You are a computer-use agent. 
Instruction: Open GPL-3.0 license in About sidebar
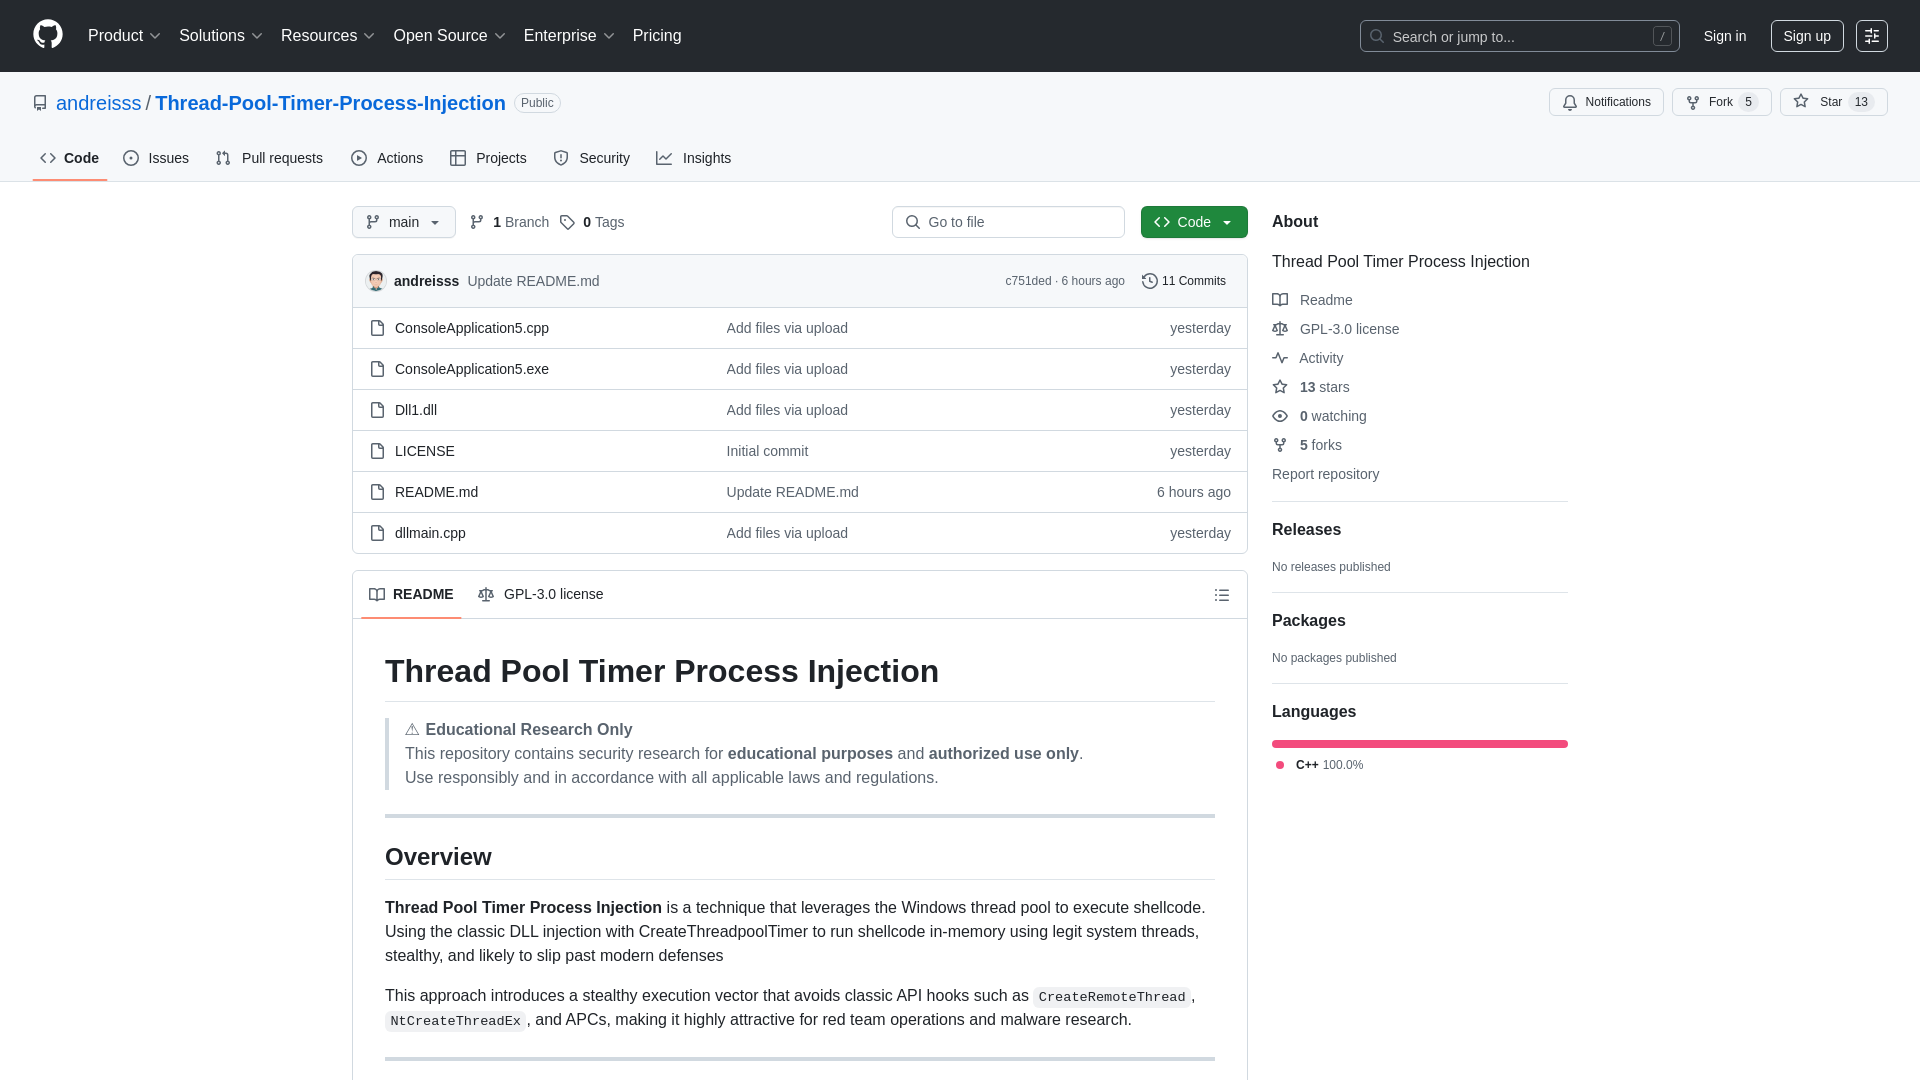coord(1336,329)
